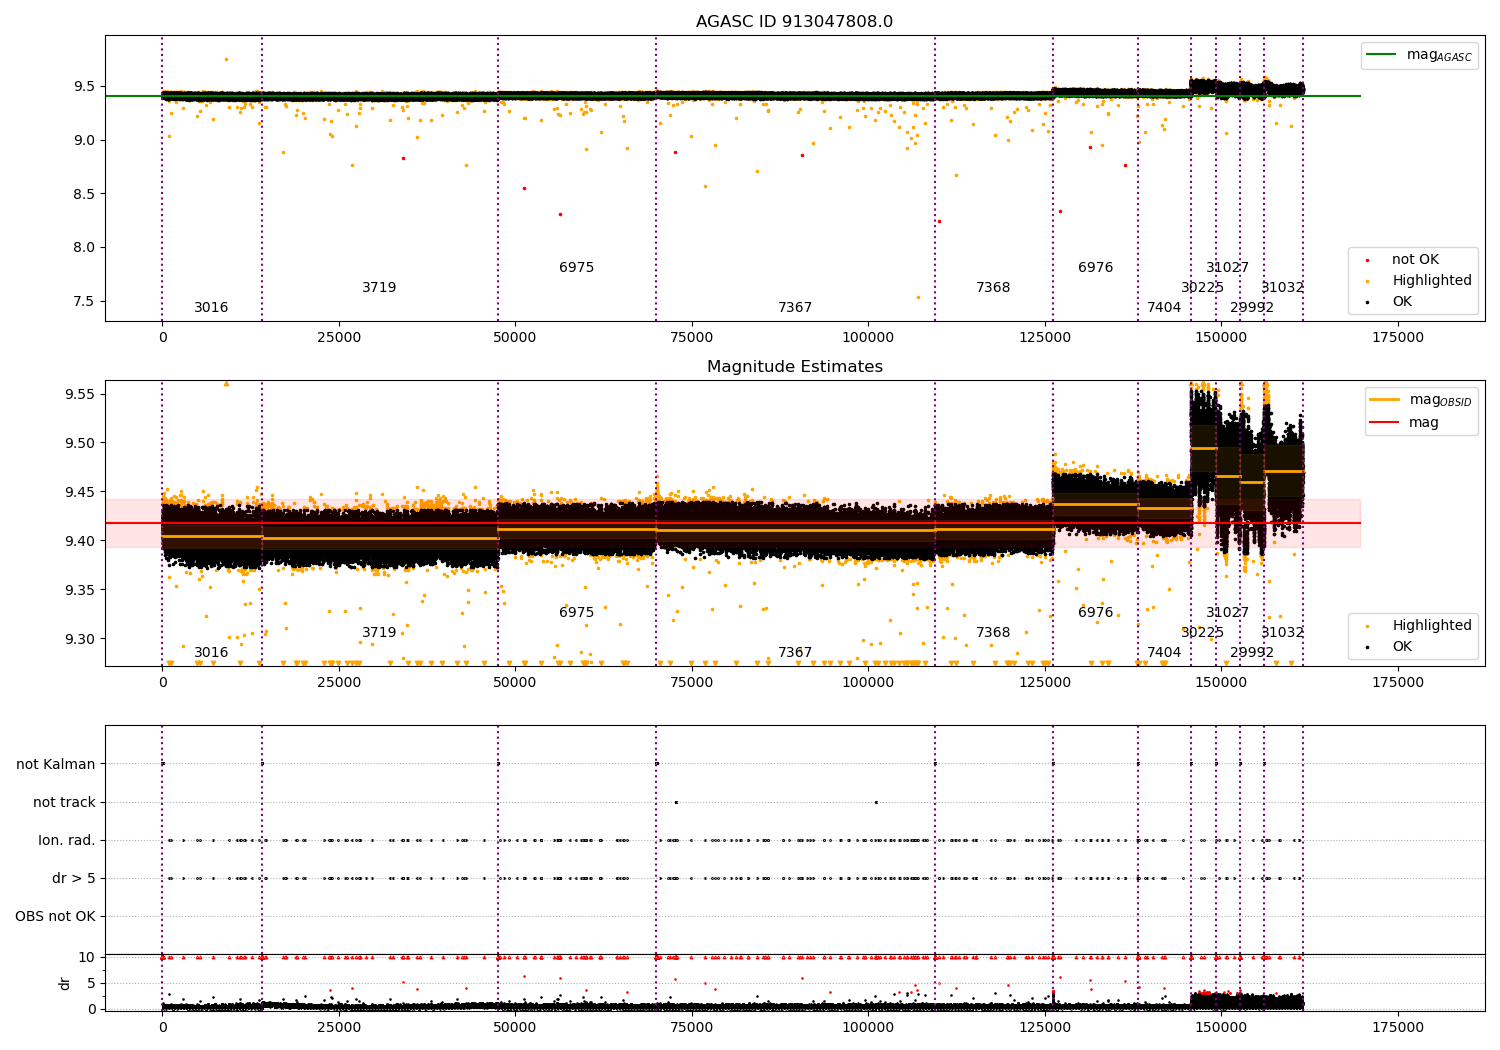Viewport: 1500px width, 1050px height.
Task: Click the "OBS not OK" axis label
Action: (x=56, y=916)
